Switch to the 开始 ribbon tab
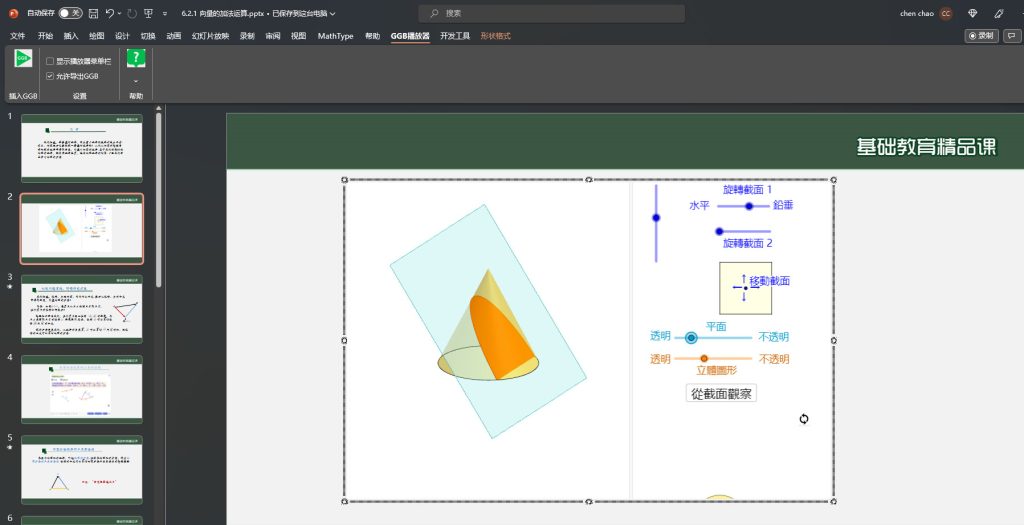This screenshot has height=525, width=1024. coord(45,36)
